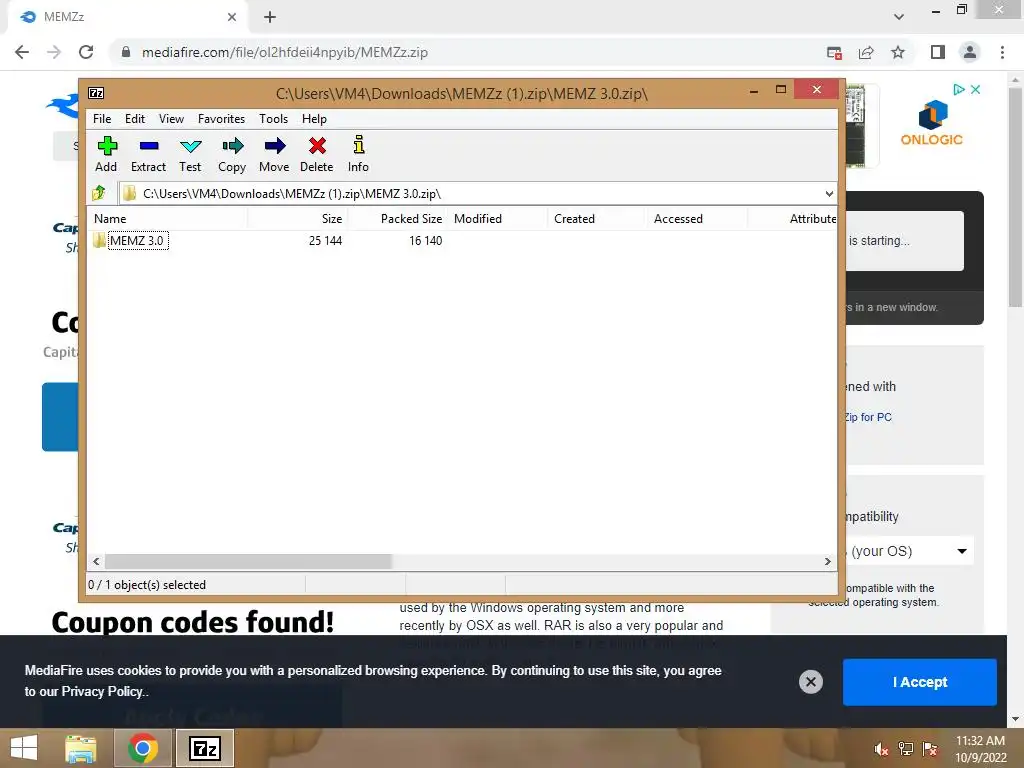Image resolution: width=1024 pixels, height=768 pixels.
Task: Open the Help menu in 7-Zip
Action: coord(314,119)
